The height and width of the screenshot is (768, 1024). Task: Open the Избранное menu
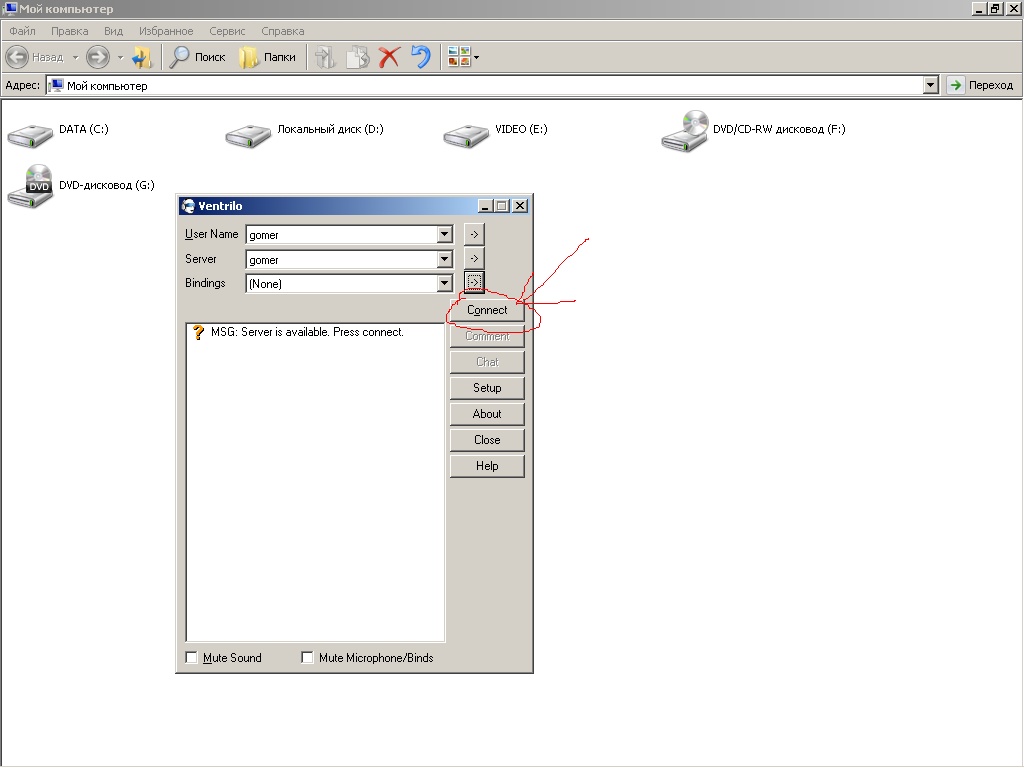(166, 31)
